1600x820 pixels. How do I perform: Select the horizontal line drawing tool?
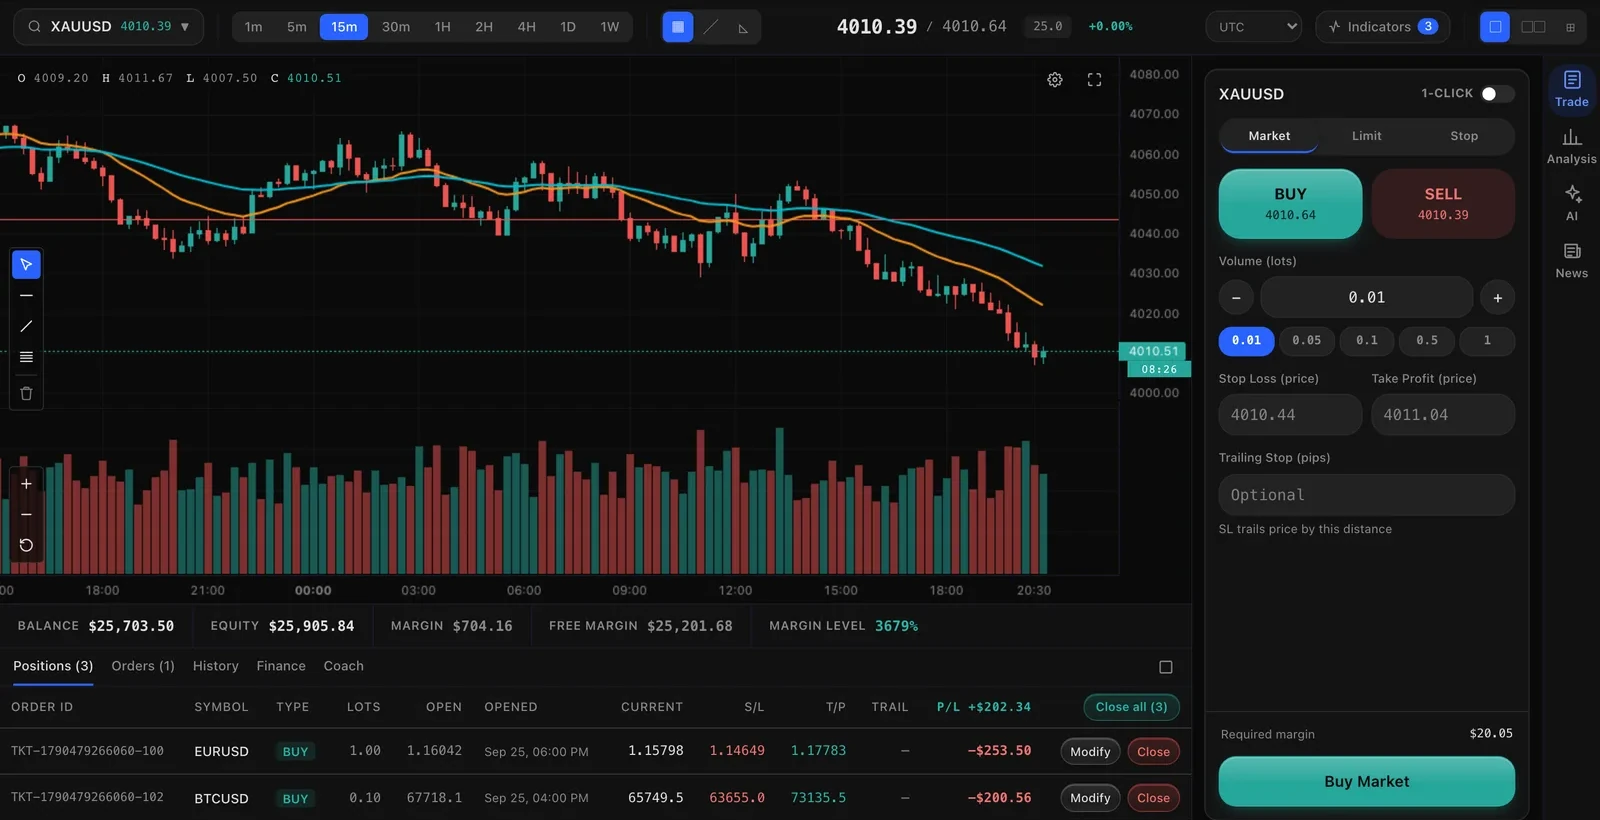pos(26,296)
